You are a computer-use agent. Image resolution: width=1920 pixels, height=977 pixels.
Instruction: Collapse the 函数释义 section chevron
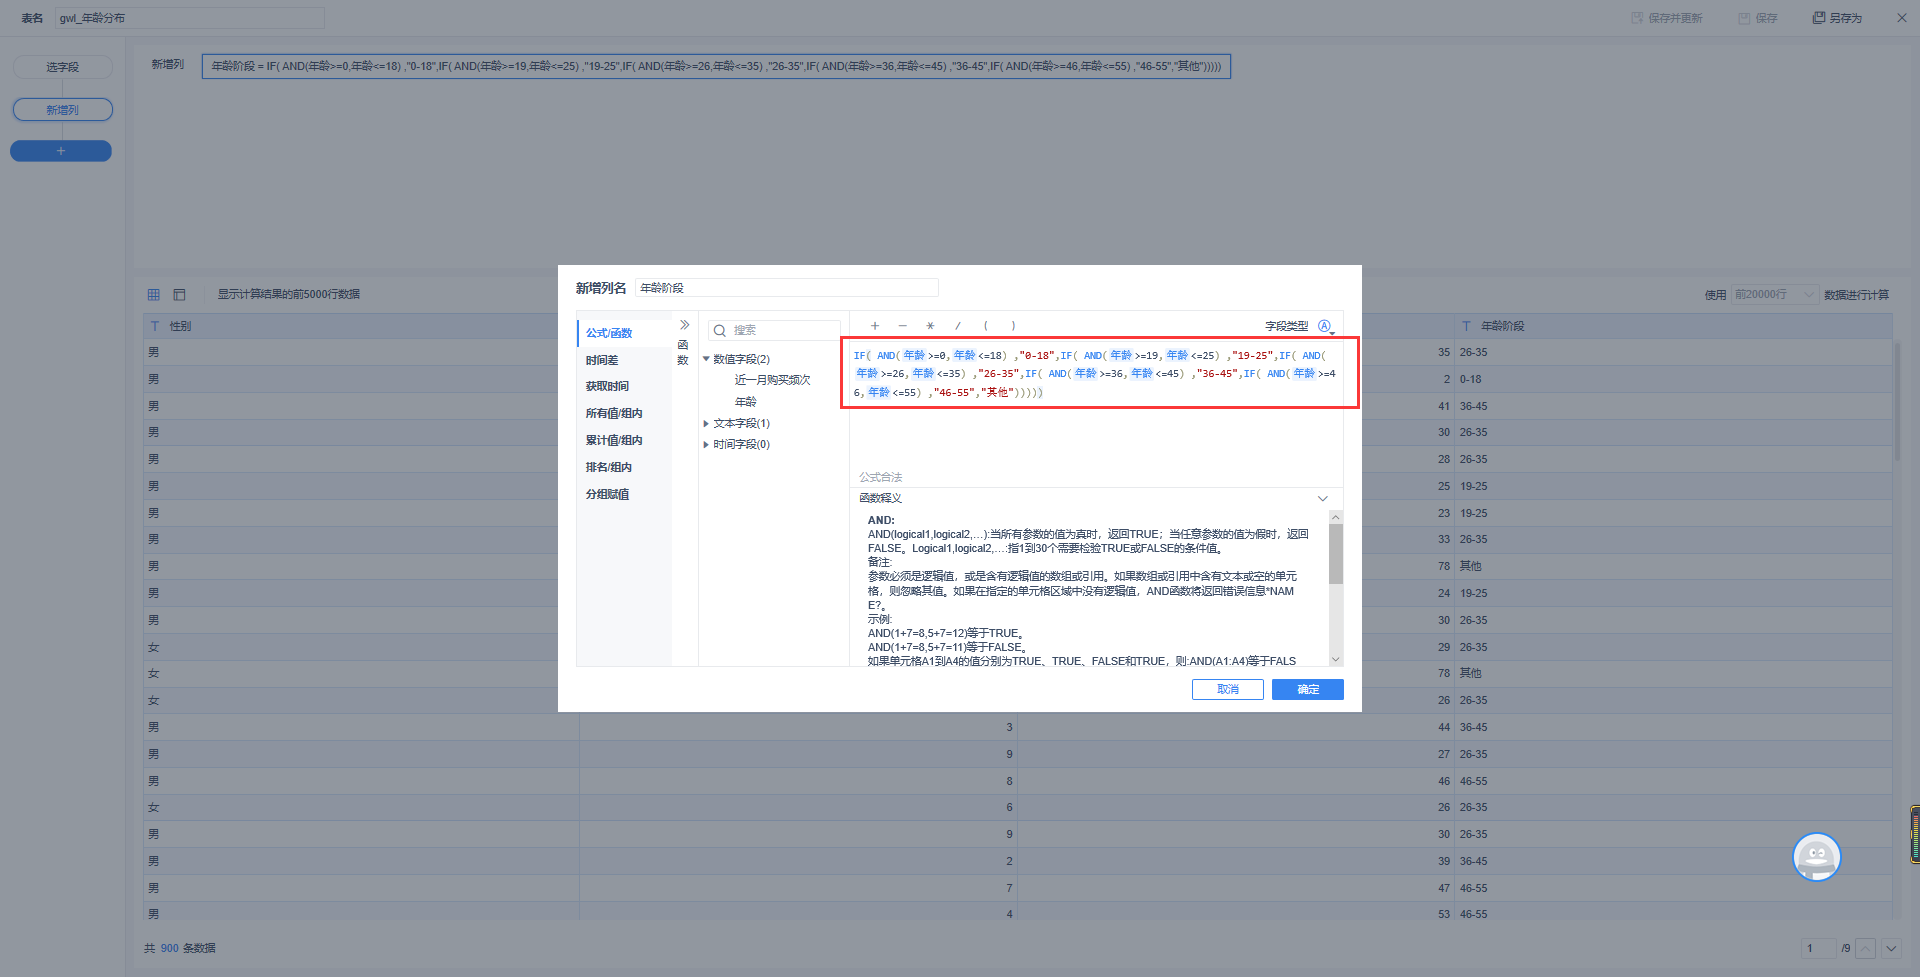[x=1322, y=498]
